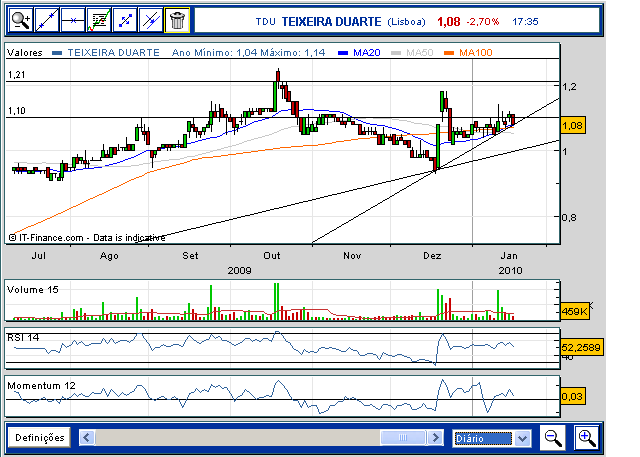Click the TEIXEIRA DUARTE series legend
This screenshot has width=640, height=457.
[x=113, y=53]
